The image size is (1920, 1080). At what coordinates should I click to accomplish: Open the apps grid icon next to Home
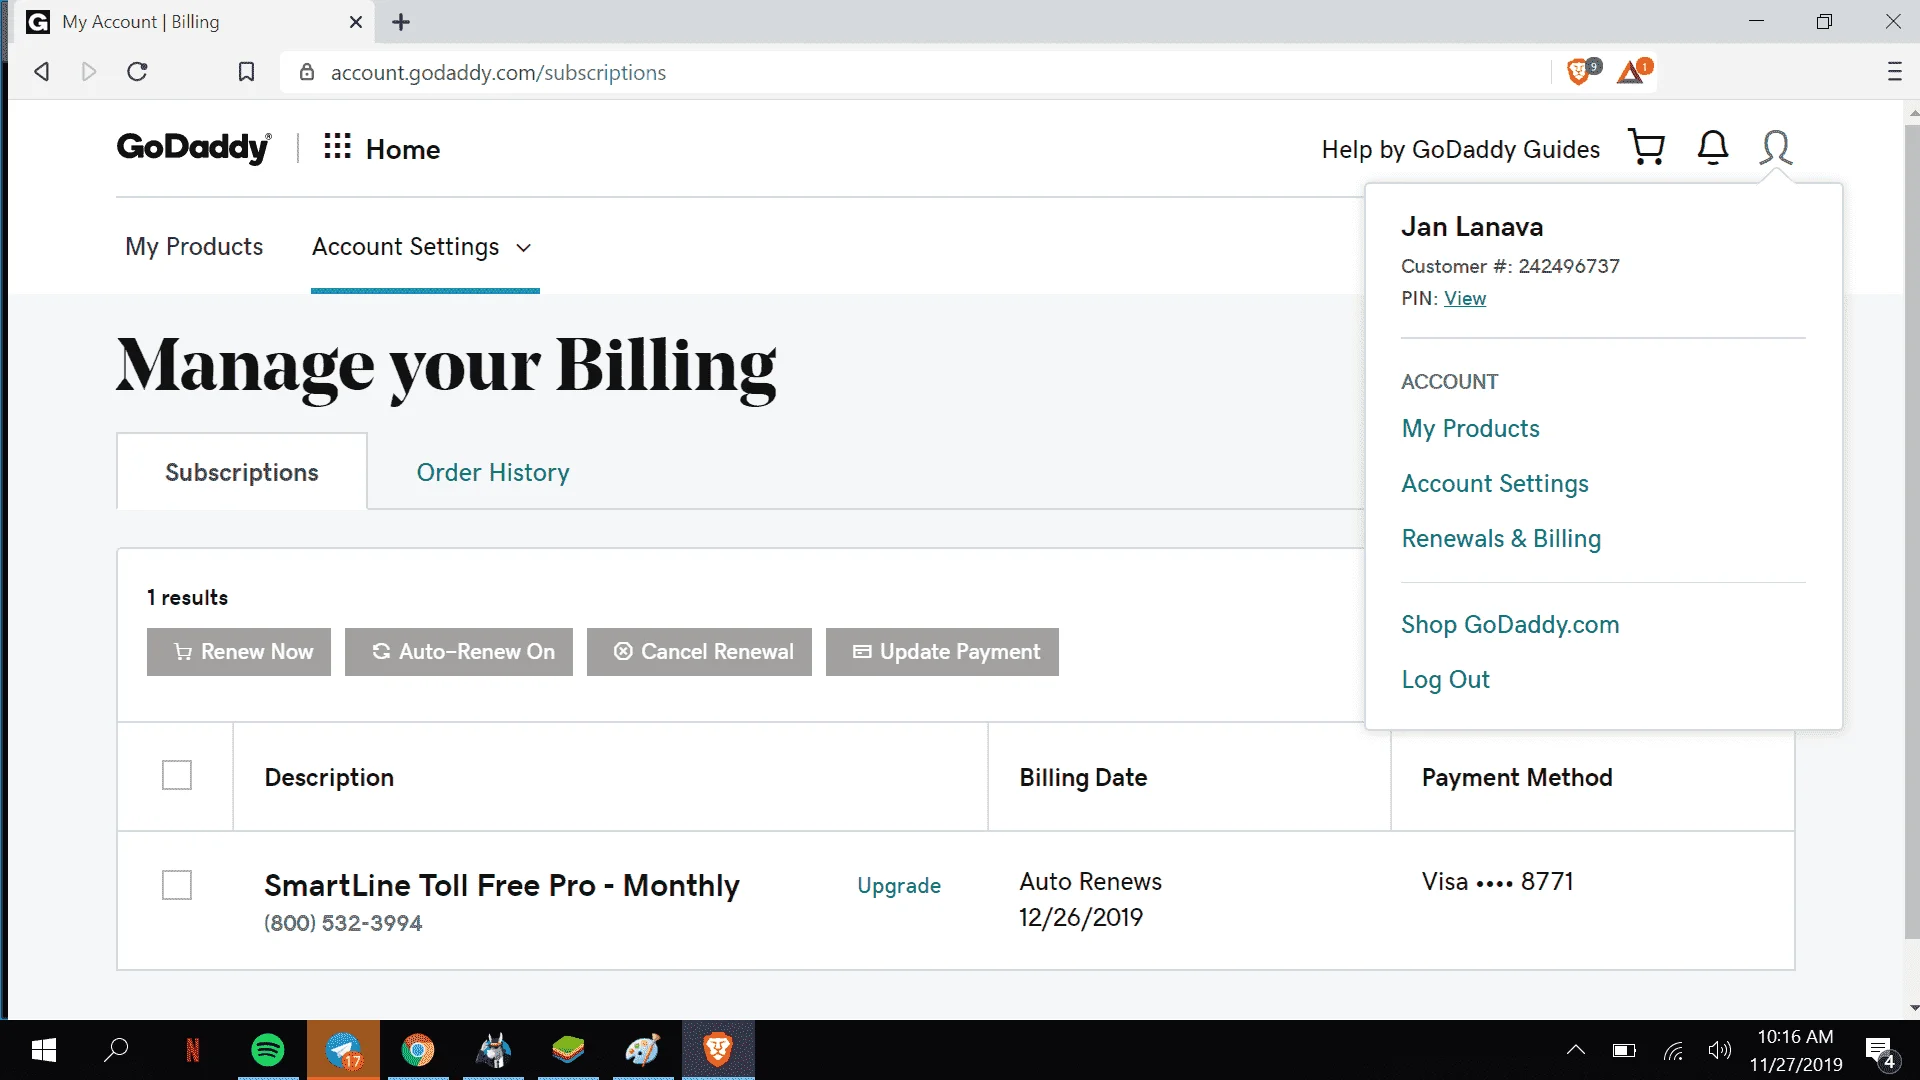[337, 147]
